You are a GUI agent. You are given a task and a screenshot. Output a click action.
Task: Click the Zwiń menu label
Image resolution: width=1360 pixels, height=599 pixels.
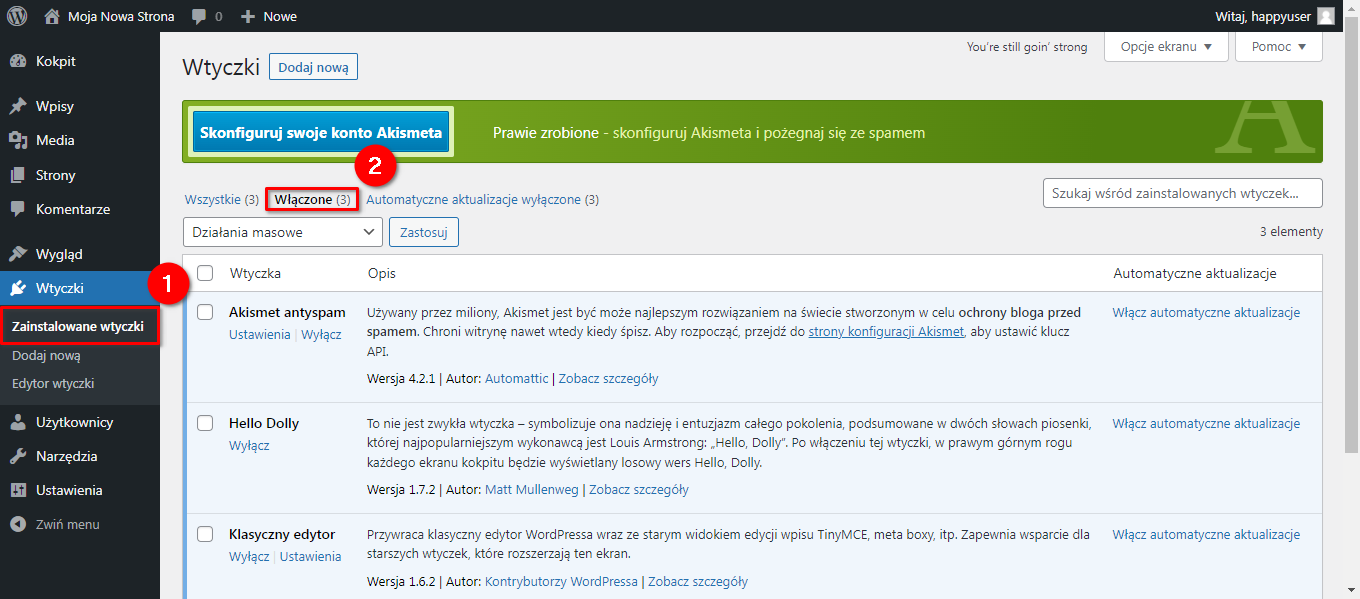pos(68,524)
